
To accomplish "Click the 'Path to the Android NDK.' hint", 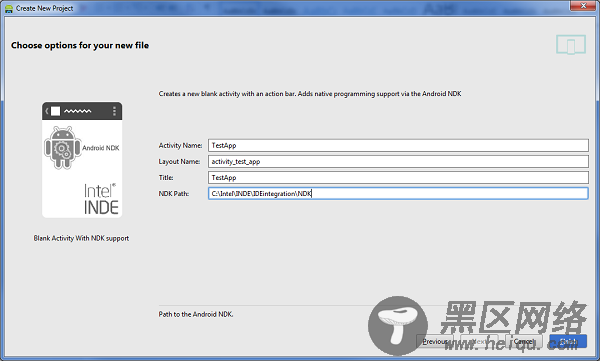I will (196, 314).
